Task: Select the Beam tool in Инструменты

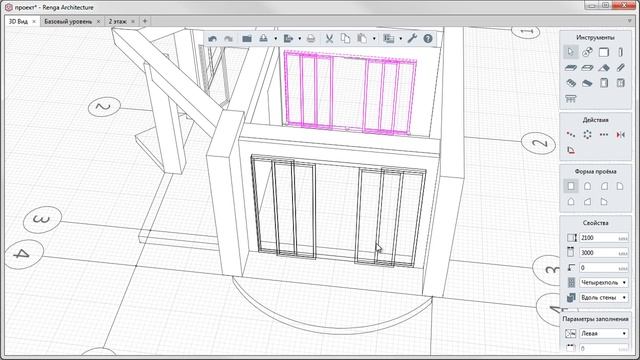Action: [620, 68]
